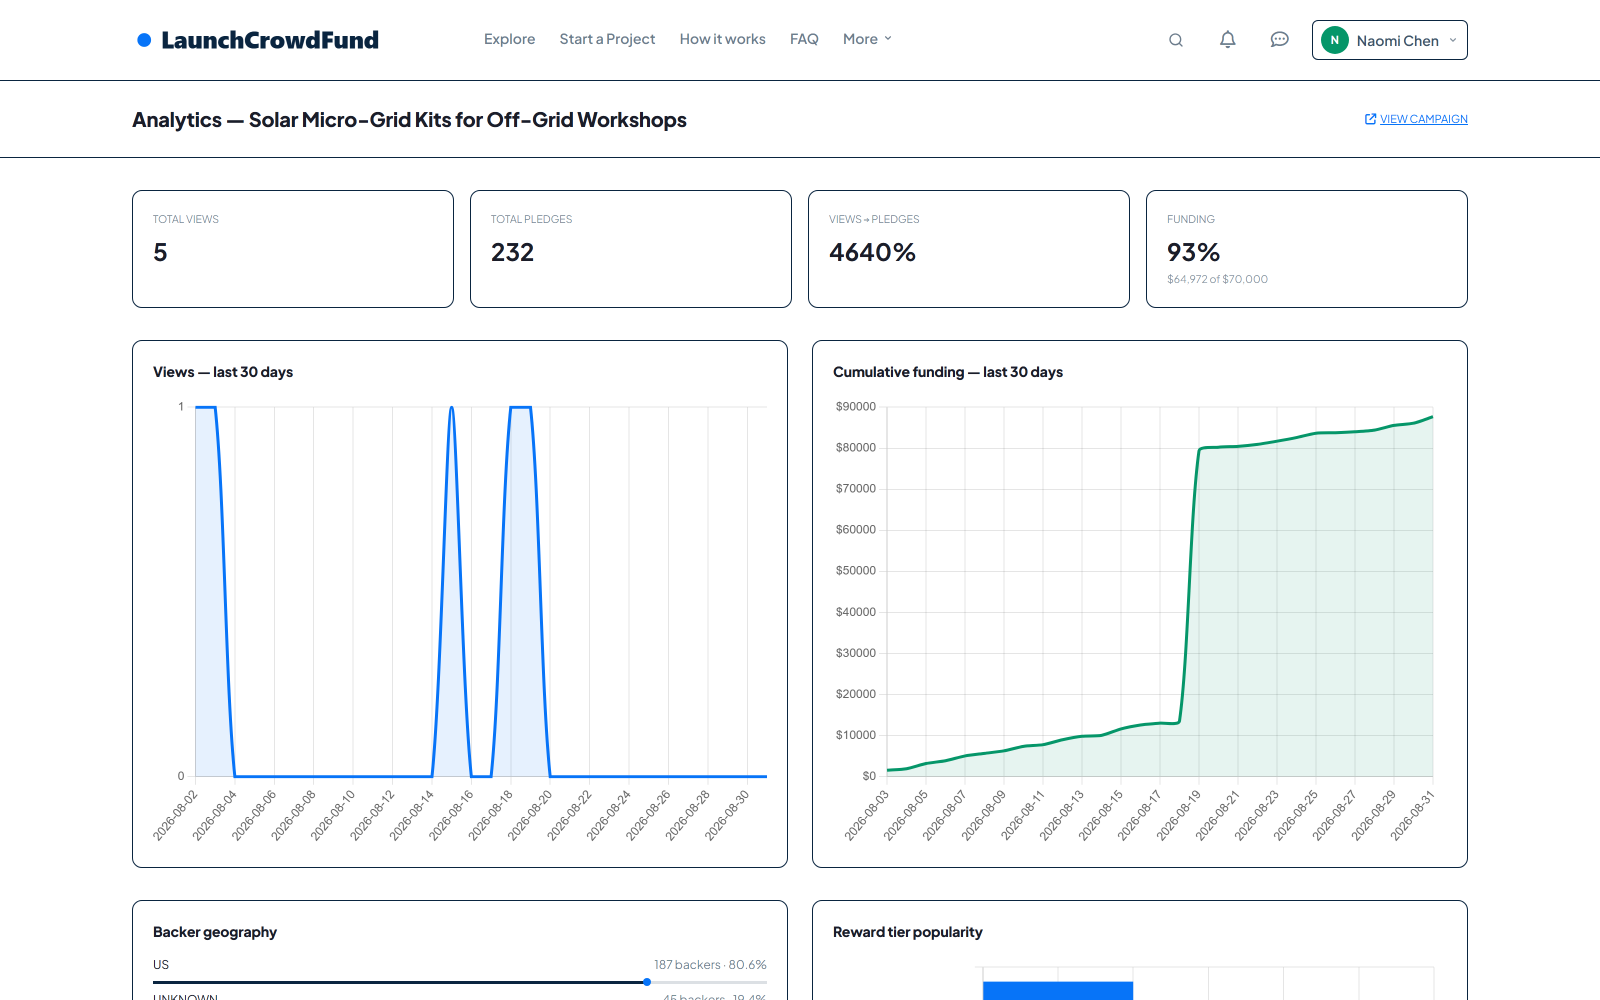This screenshot has height=1000, width=1600.
Task: Click the Analytics page title
Action: point(409,120)
